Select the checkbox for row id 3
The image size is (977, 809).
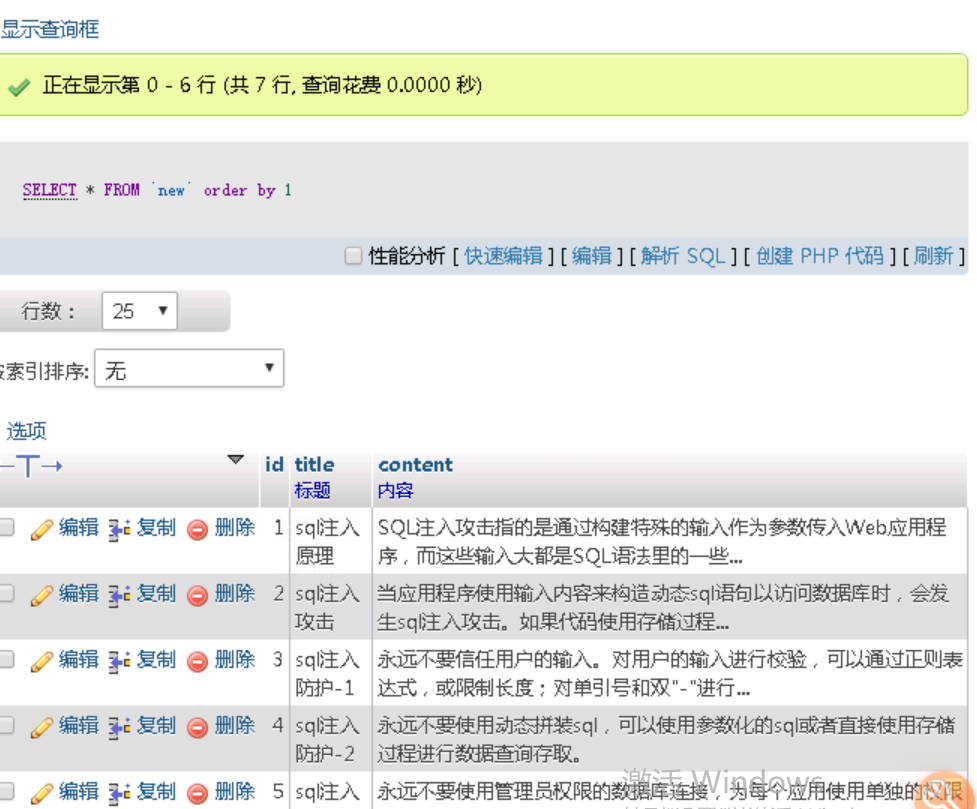point(6,659)
